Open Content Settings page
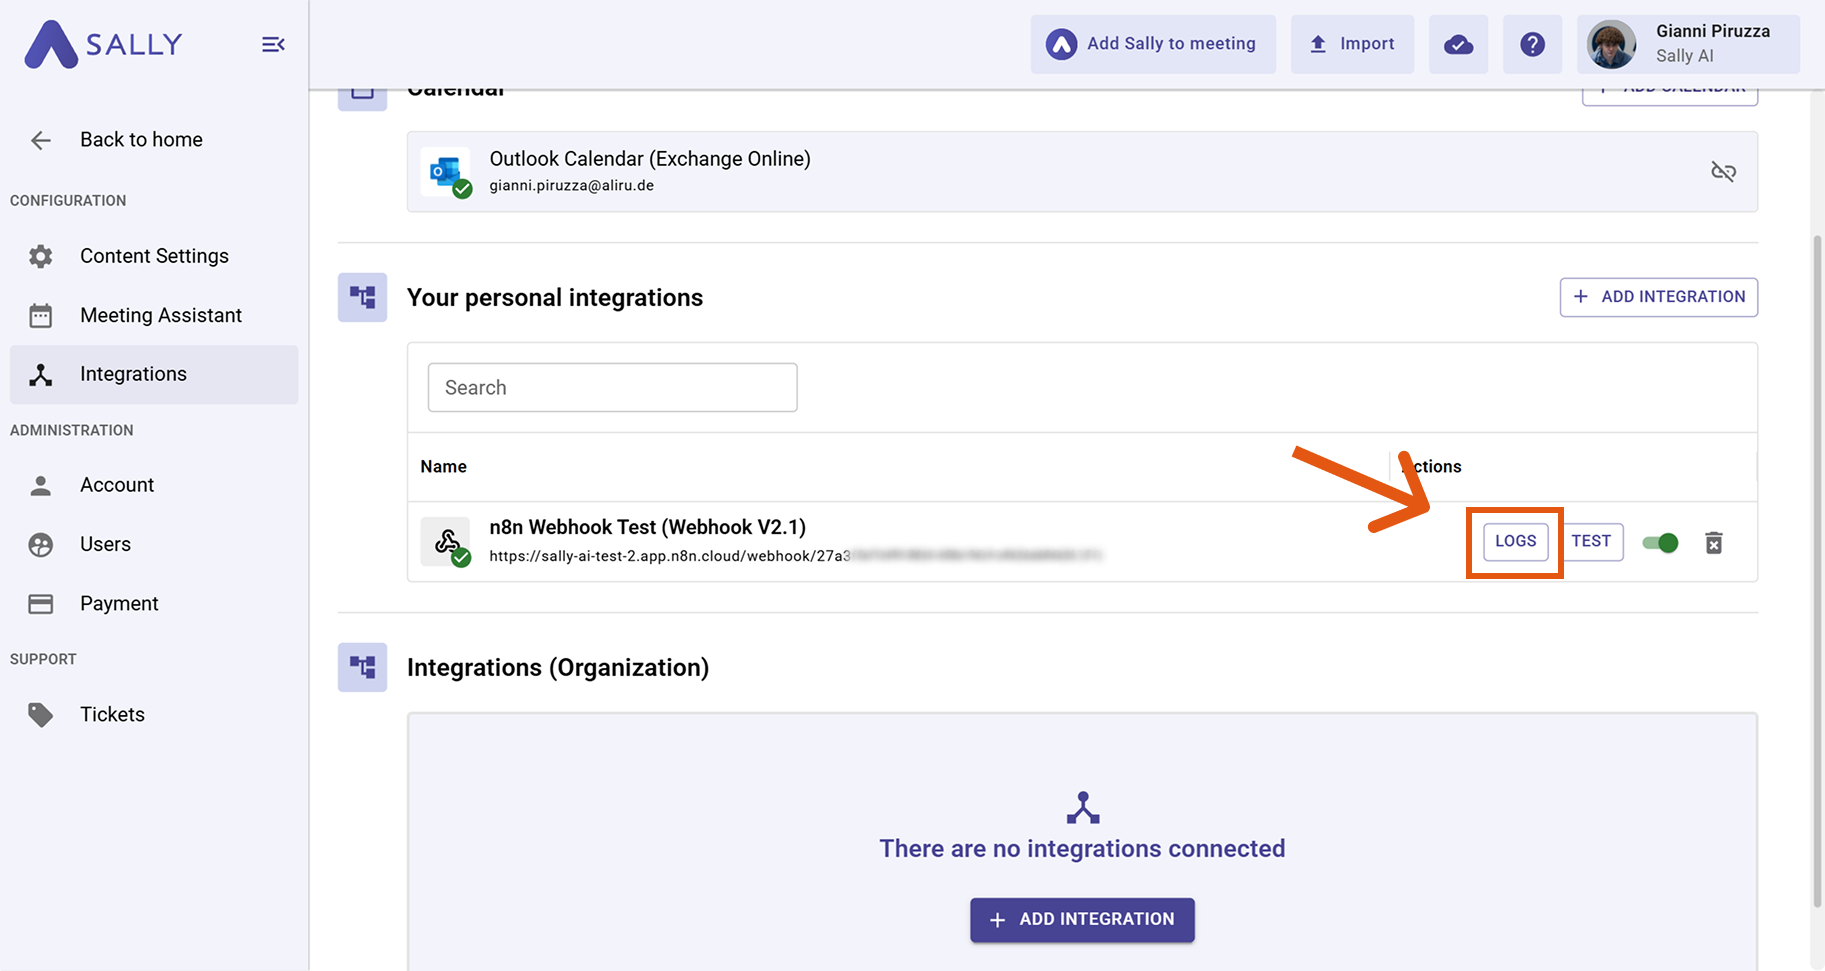Screen dimensions: 1825x971 [154, 256]
